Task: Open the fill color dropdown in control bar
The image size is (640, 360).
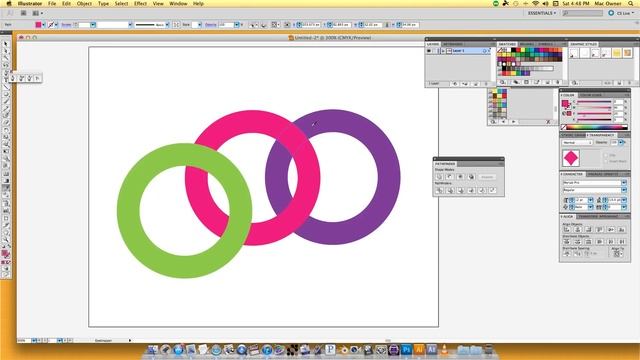Action: pos(43,25)
